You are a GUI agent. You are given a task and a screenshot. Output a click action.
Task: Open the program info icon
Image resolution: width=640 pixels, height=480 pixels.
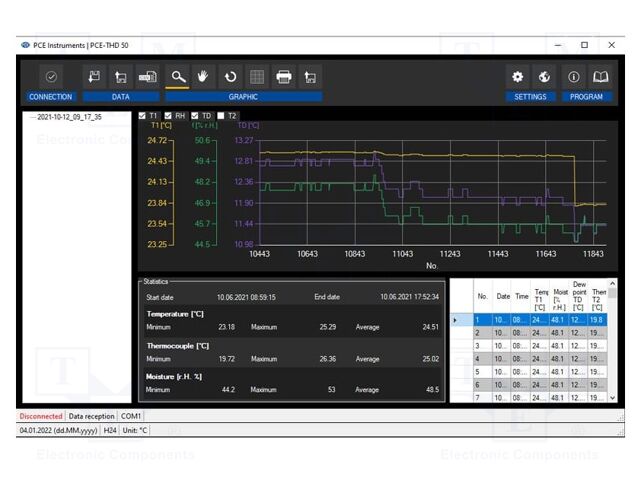(574, 76)
